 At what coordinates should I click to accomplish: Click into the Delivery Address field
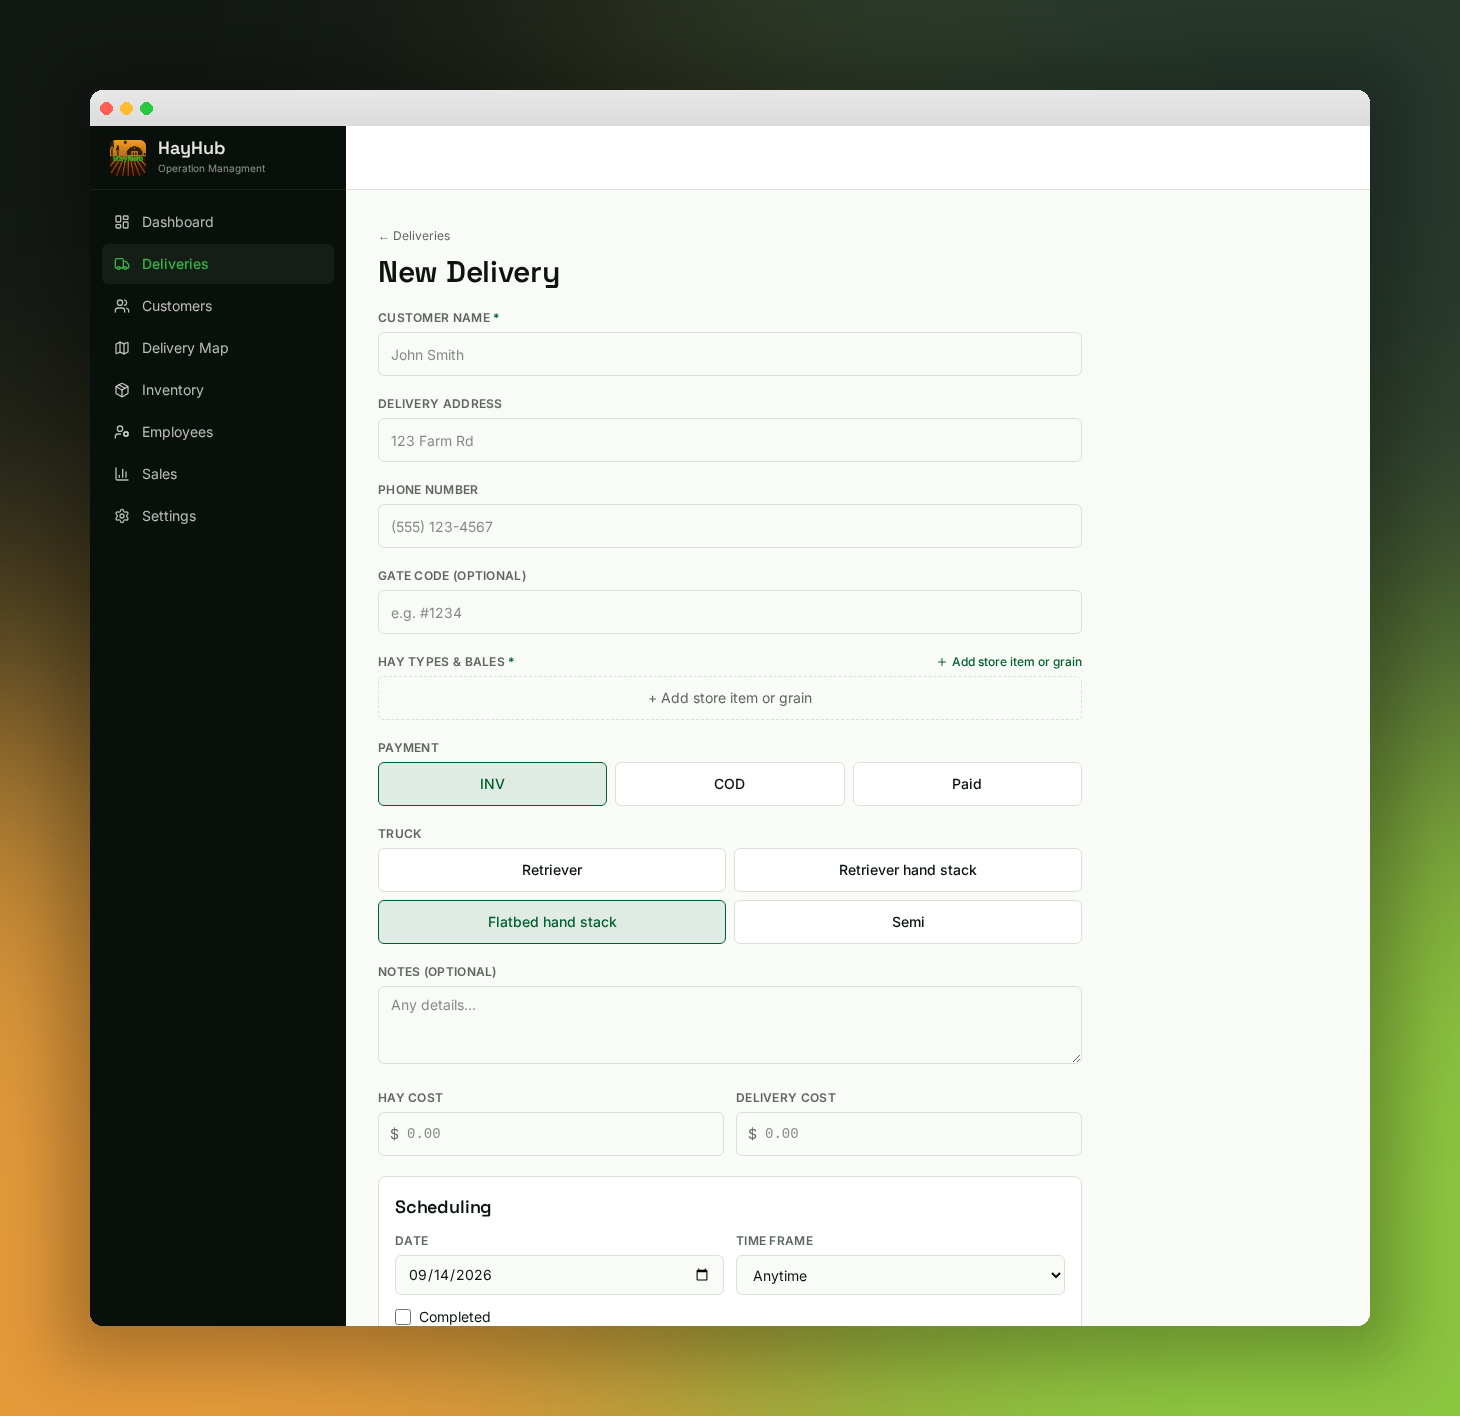pyautogui.click(x=730, y=440)
